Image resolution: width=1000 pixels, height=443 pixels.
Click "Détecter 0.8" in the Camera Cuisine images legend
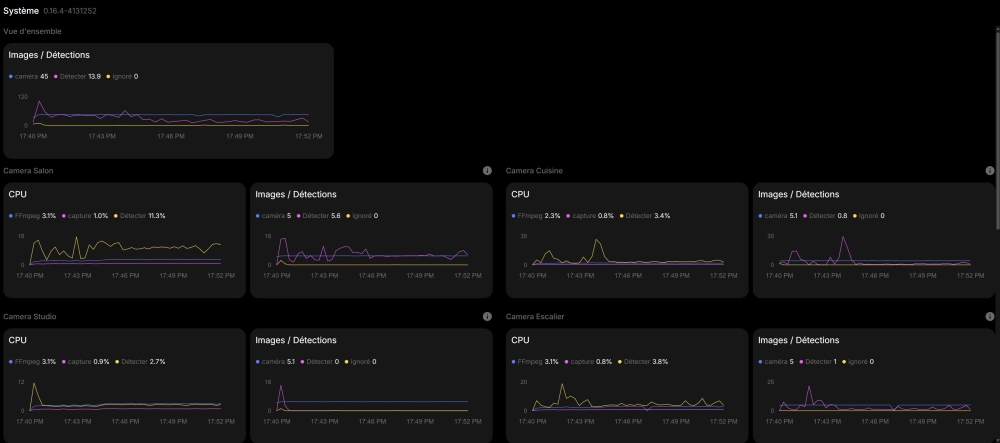(826, 216)
